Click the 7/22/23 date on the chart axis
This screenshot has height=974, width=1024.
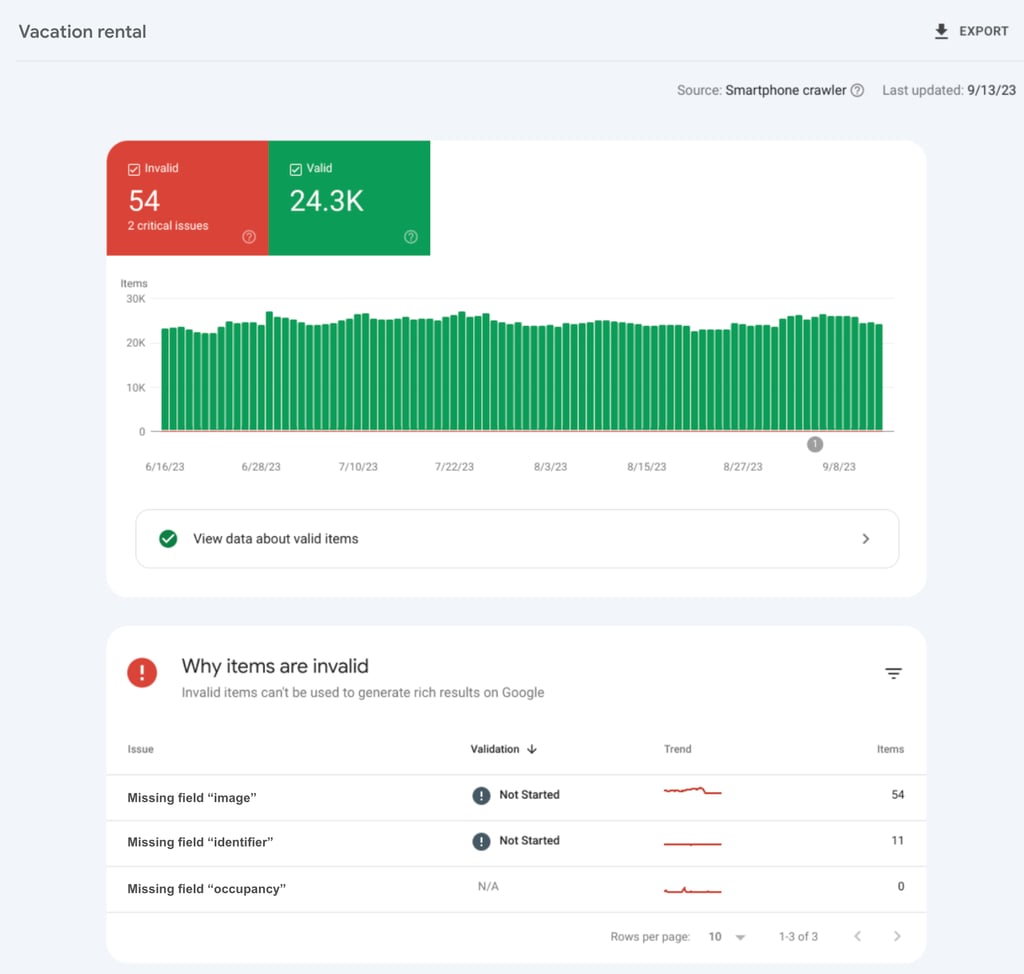454,466
